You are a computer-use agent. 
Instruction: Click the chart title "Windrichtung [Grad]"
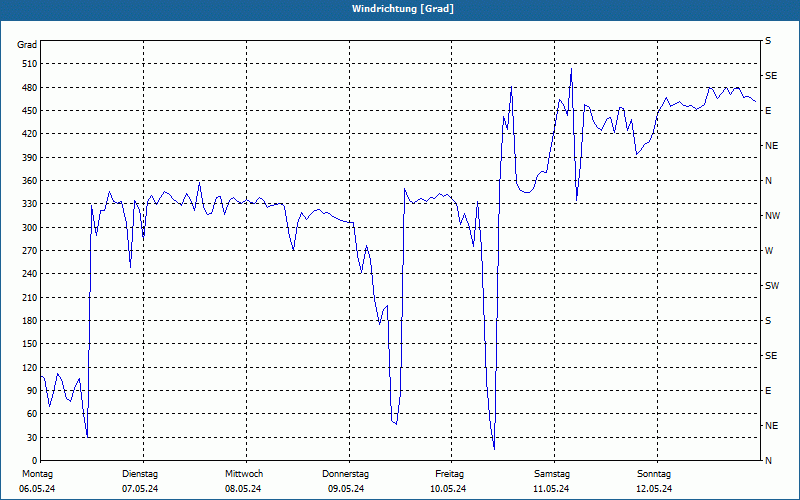click(403, 9)
